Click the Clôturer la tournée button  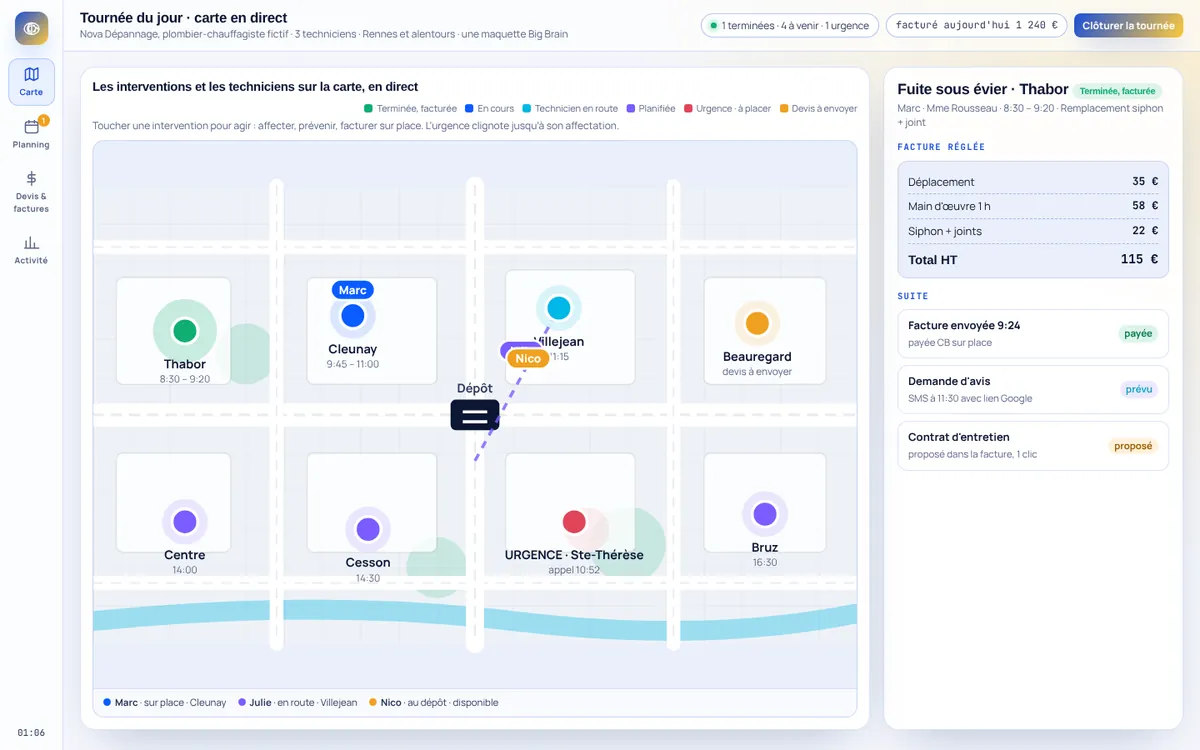coord(1128,26)
